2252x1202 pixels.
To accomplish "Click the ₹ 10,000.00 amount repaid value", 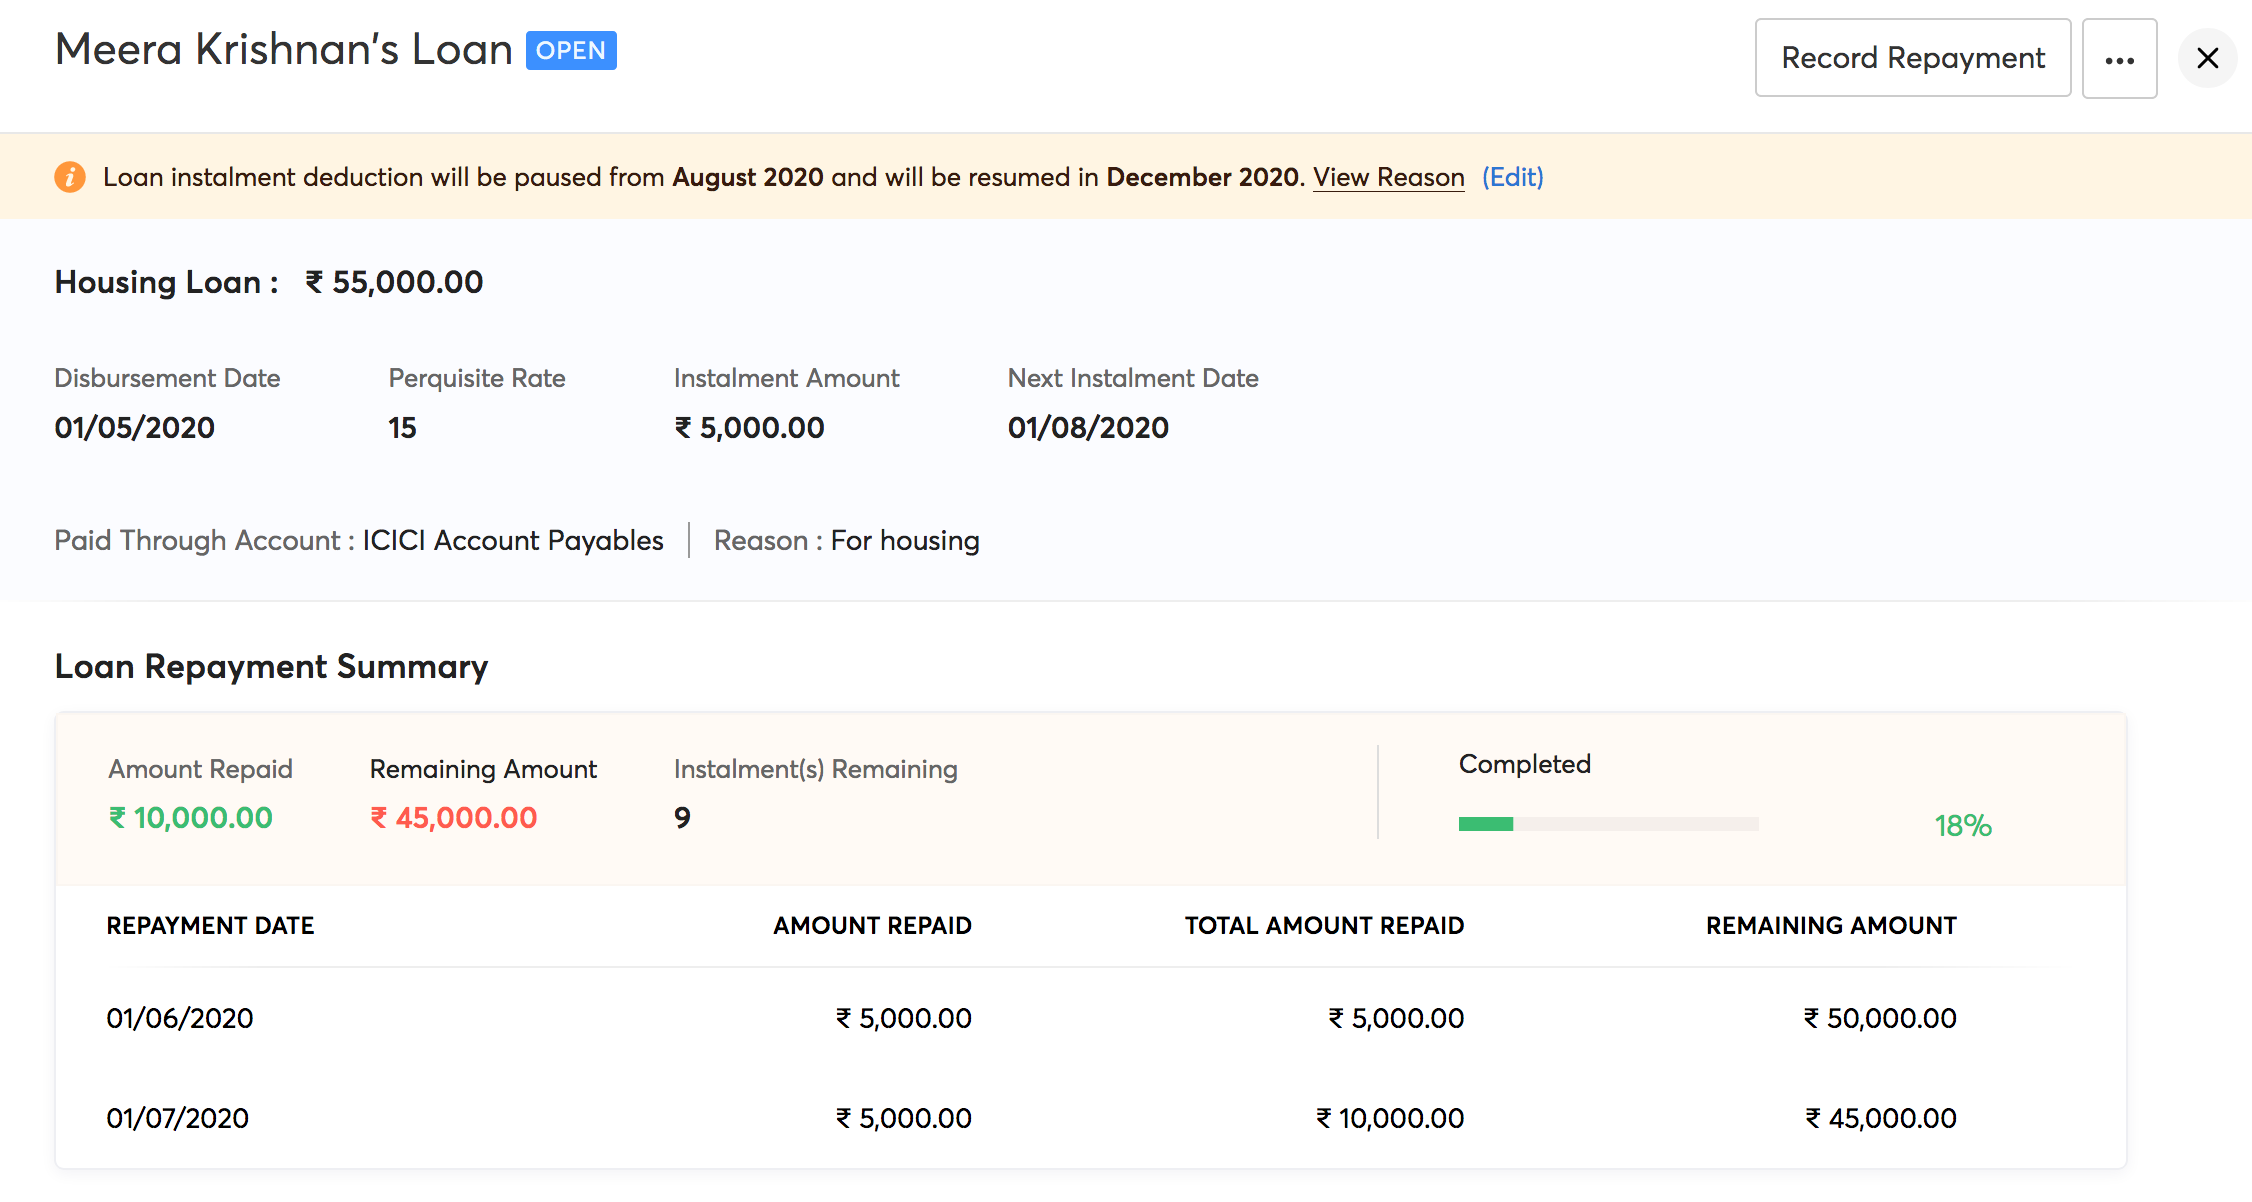I will pyautogui.click(x=191, y=818).
